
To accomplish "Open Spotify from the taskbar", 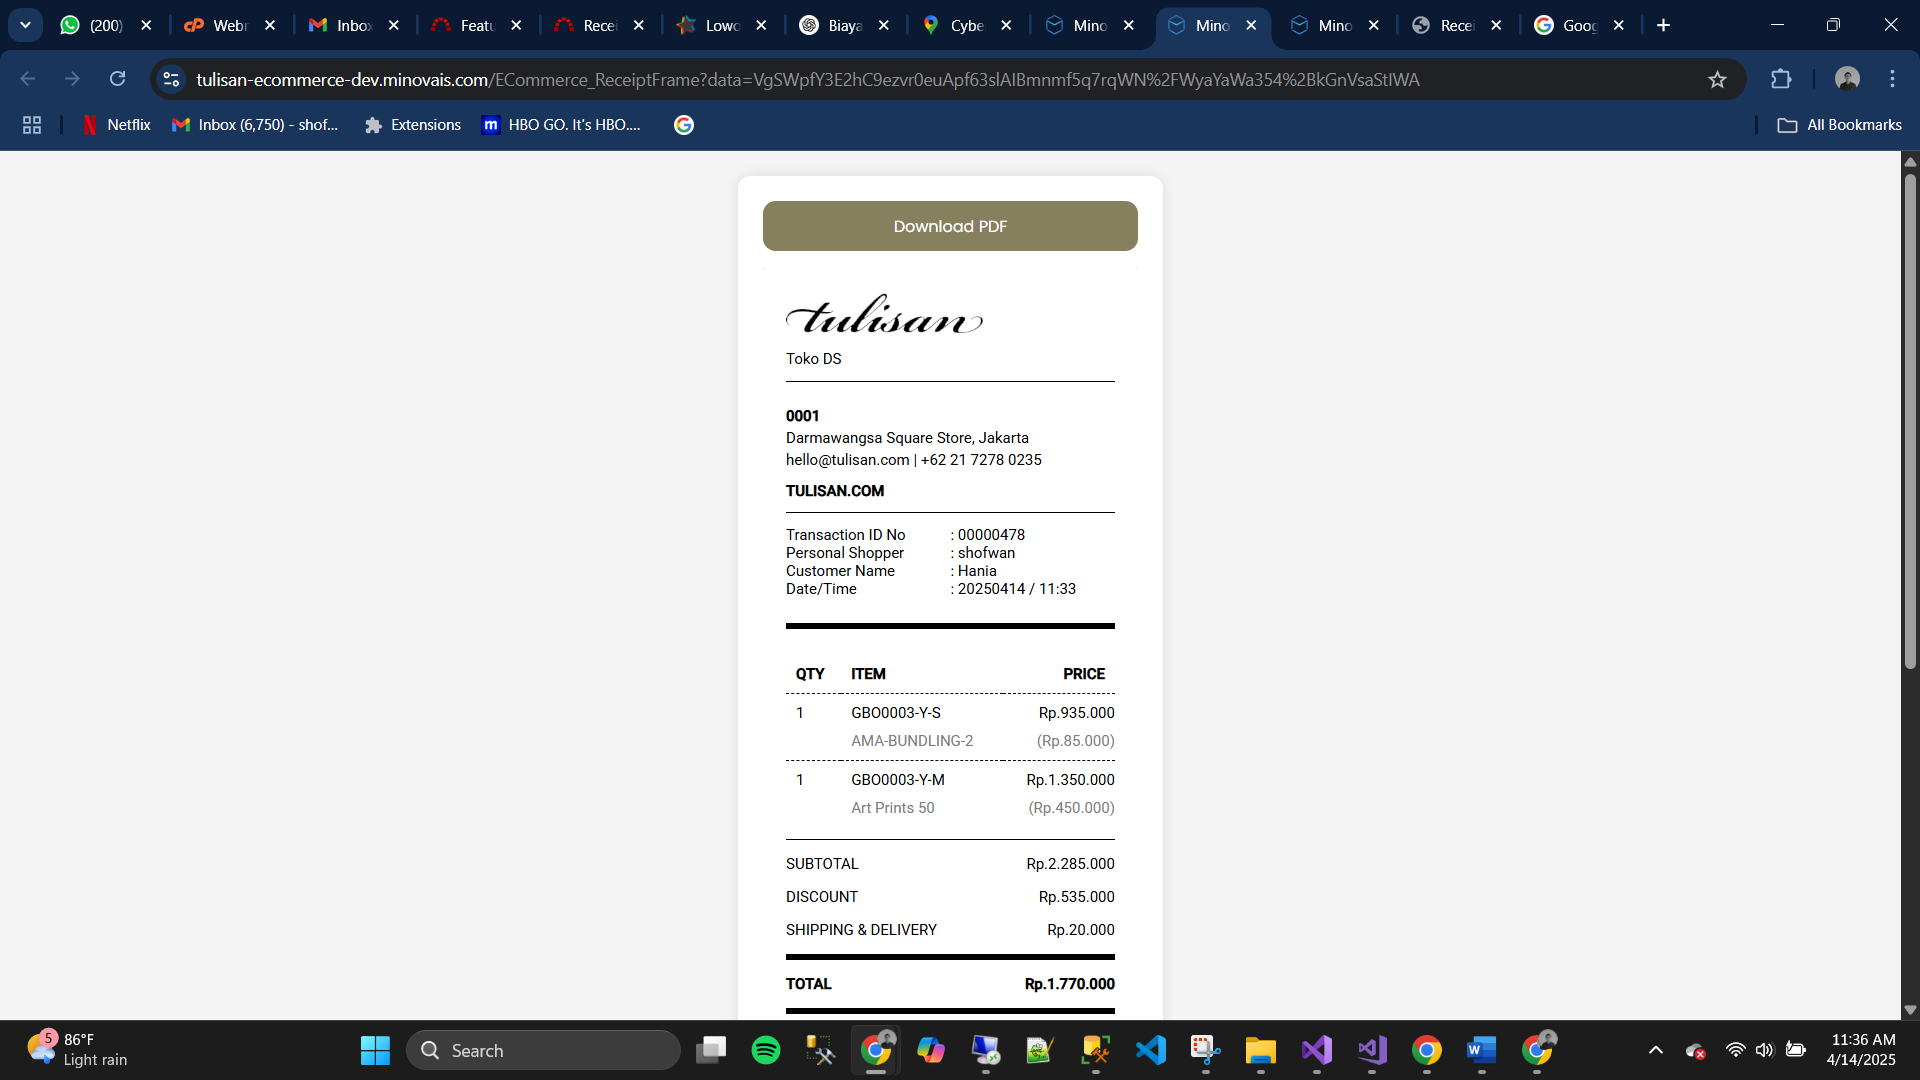I will (x=766, y=1050).
